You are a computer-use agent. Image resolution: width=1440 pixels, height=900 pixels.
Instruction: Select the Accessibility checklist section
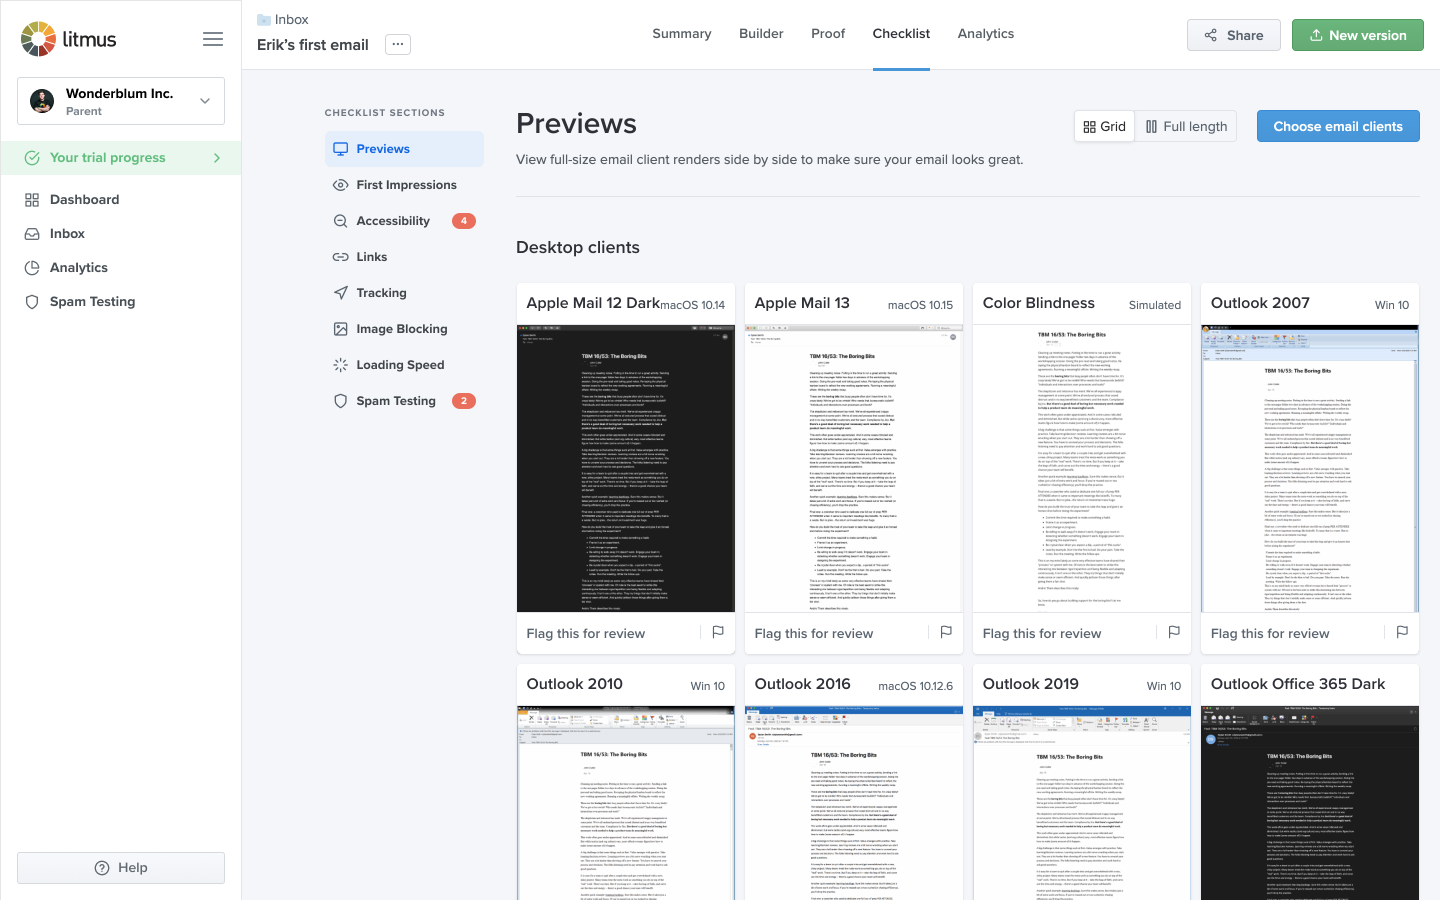click(x=404, y=221)
